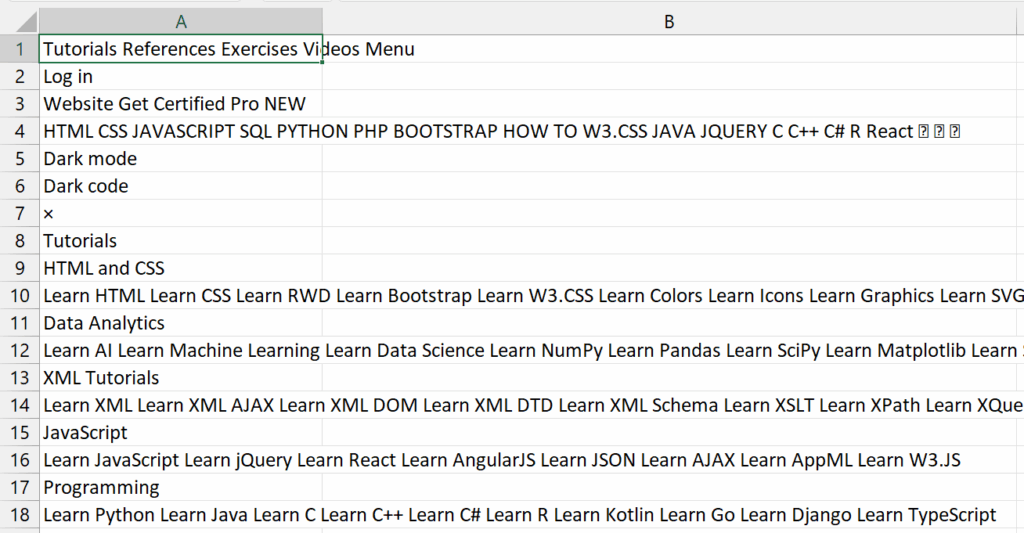Click the 'Dark mode' cell
The height and width of the screenshot is (533, 1024).
coord(181,159)
